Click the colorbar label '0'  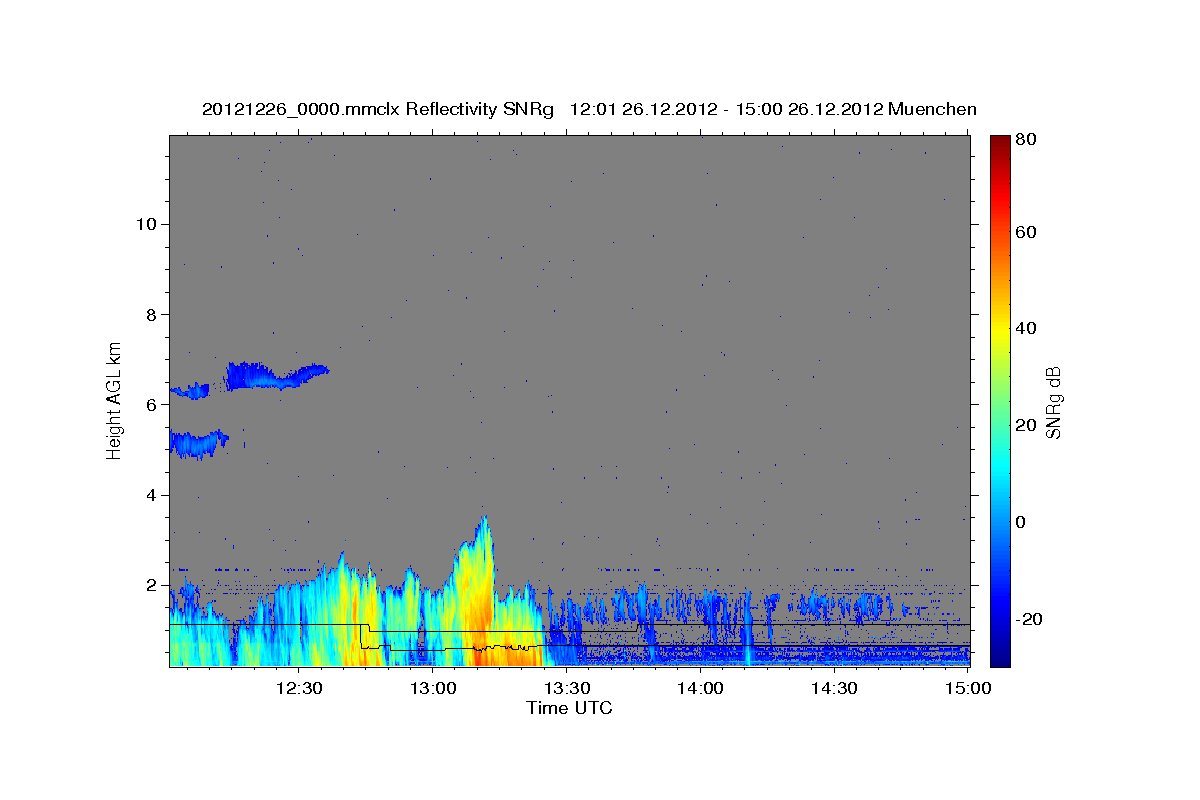coord(1023,522)
